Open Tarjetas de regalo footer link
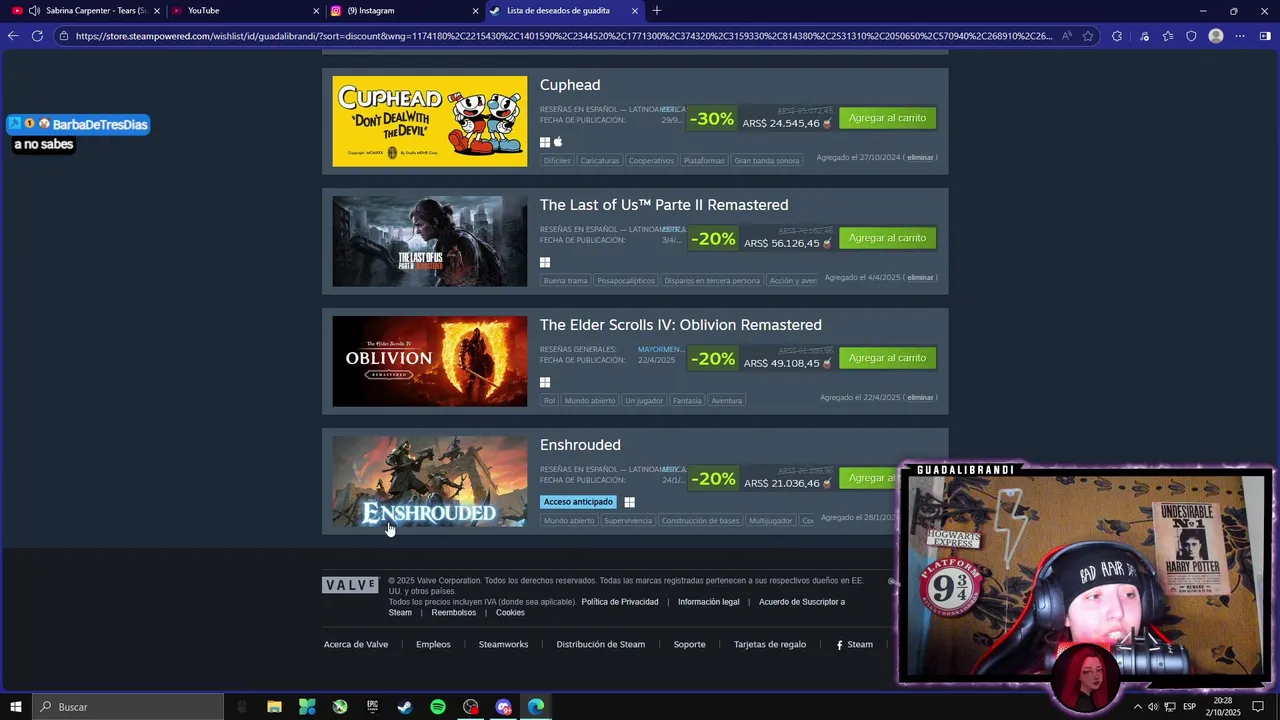The image size is (1280, 720). 770,645
